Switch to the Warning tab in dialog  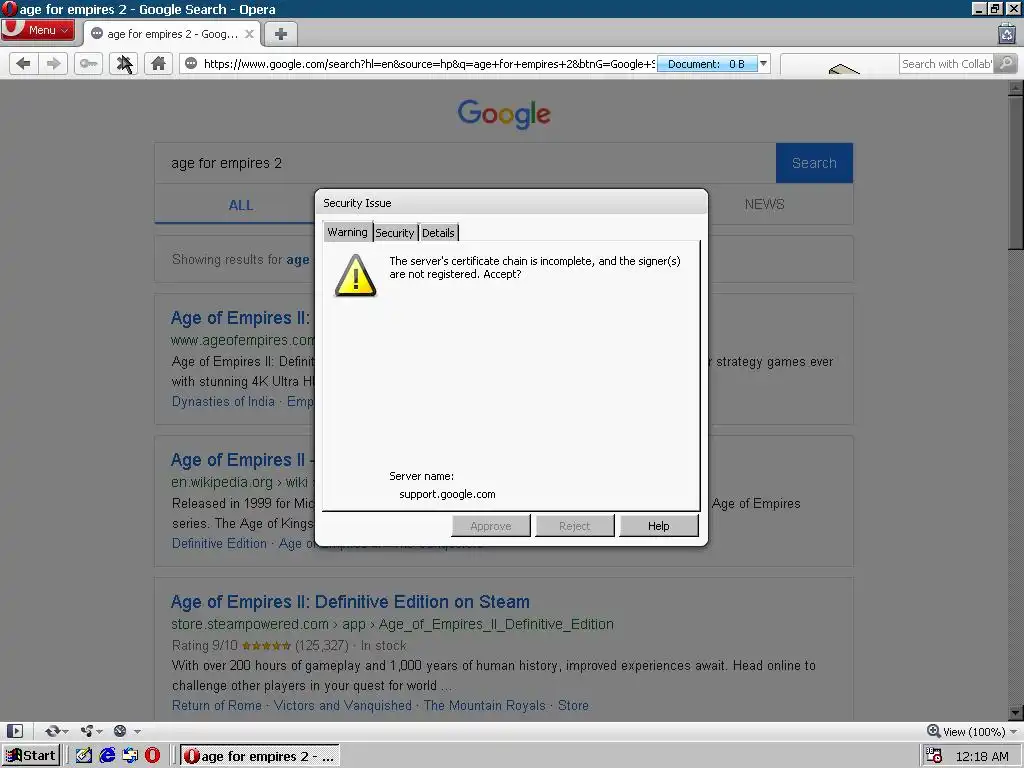coord(347,232)
